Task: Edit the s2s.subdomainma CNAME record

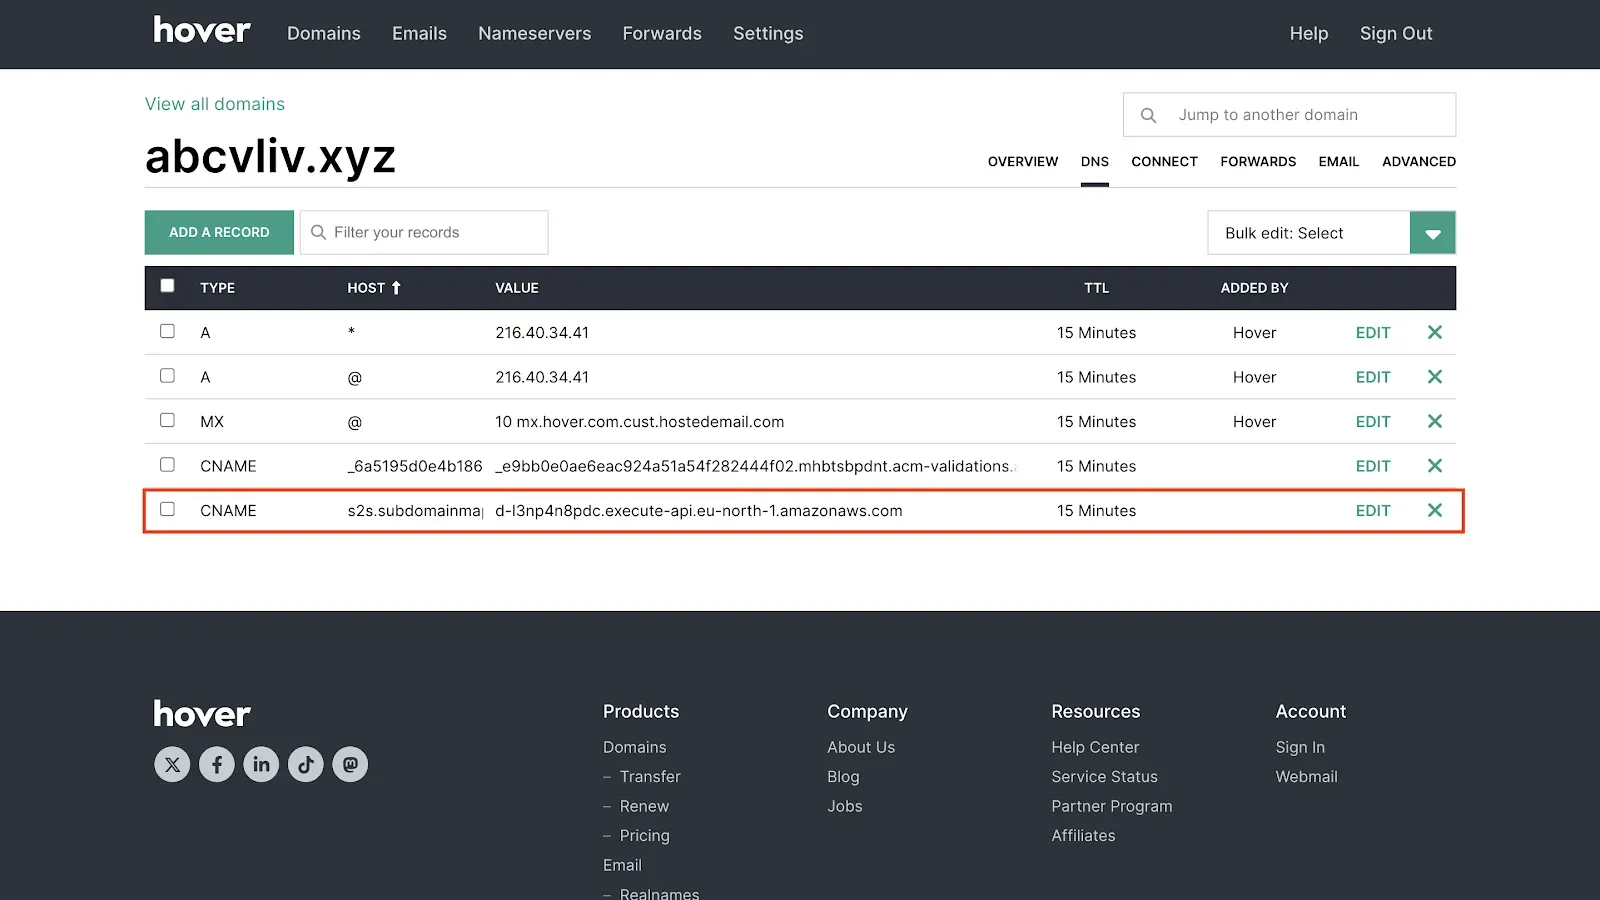Action: [x=1373, y=511]
